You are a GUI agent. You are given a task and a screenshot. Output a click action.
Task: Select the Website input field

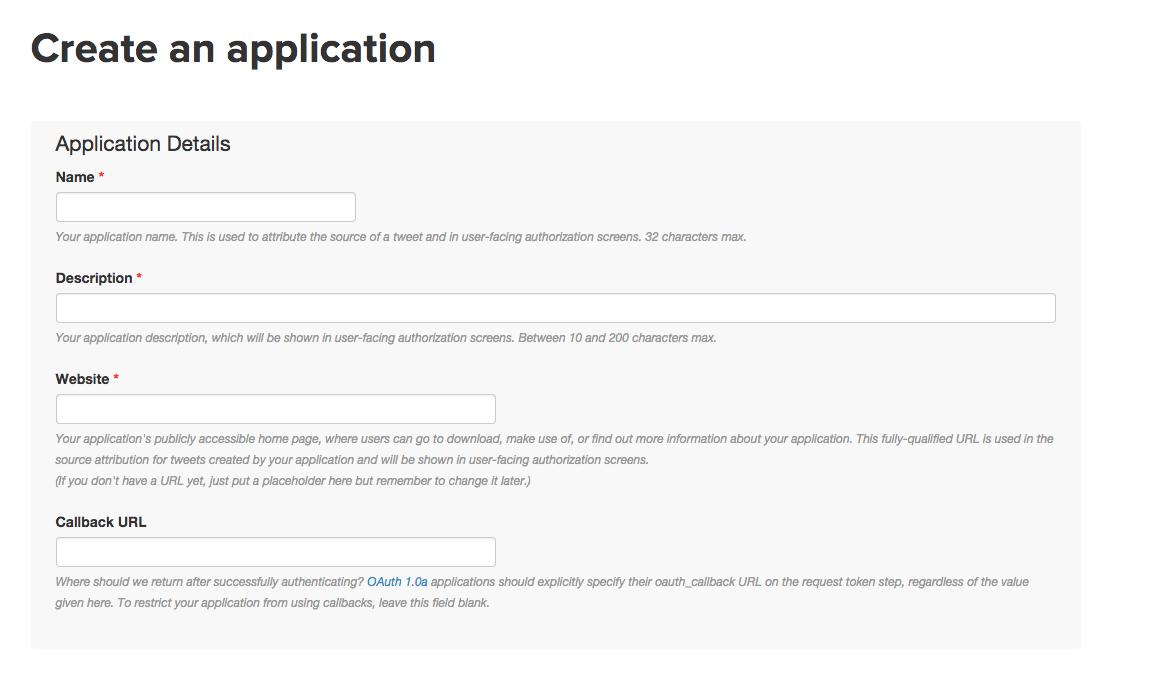click(x=275, y=409)
